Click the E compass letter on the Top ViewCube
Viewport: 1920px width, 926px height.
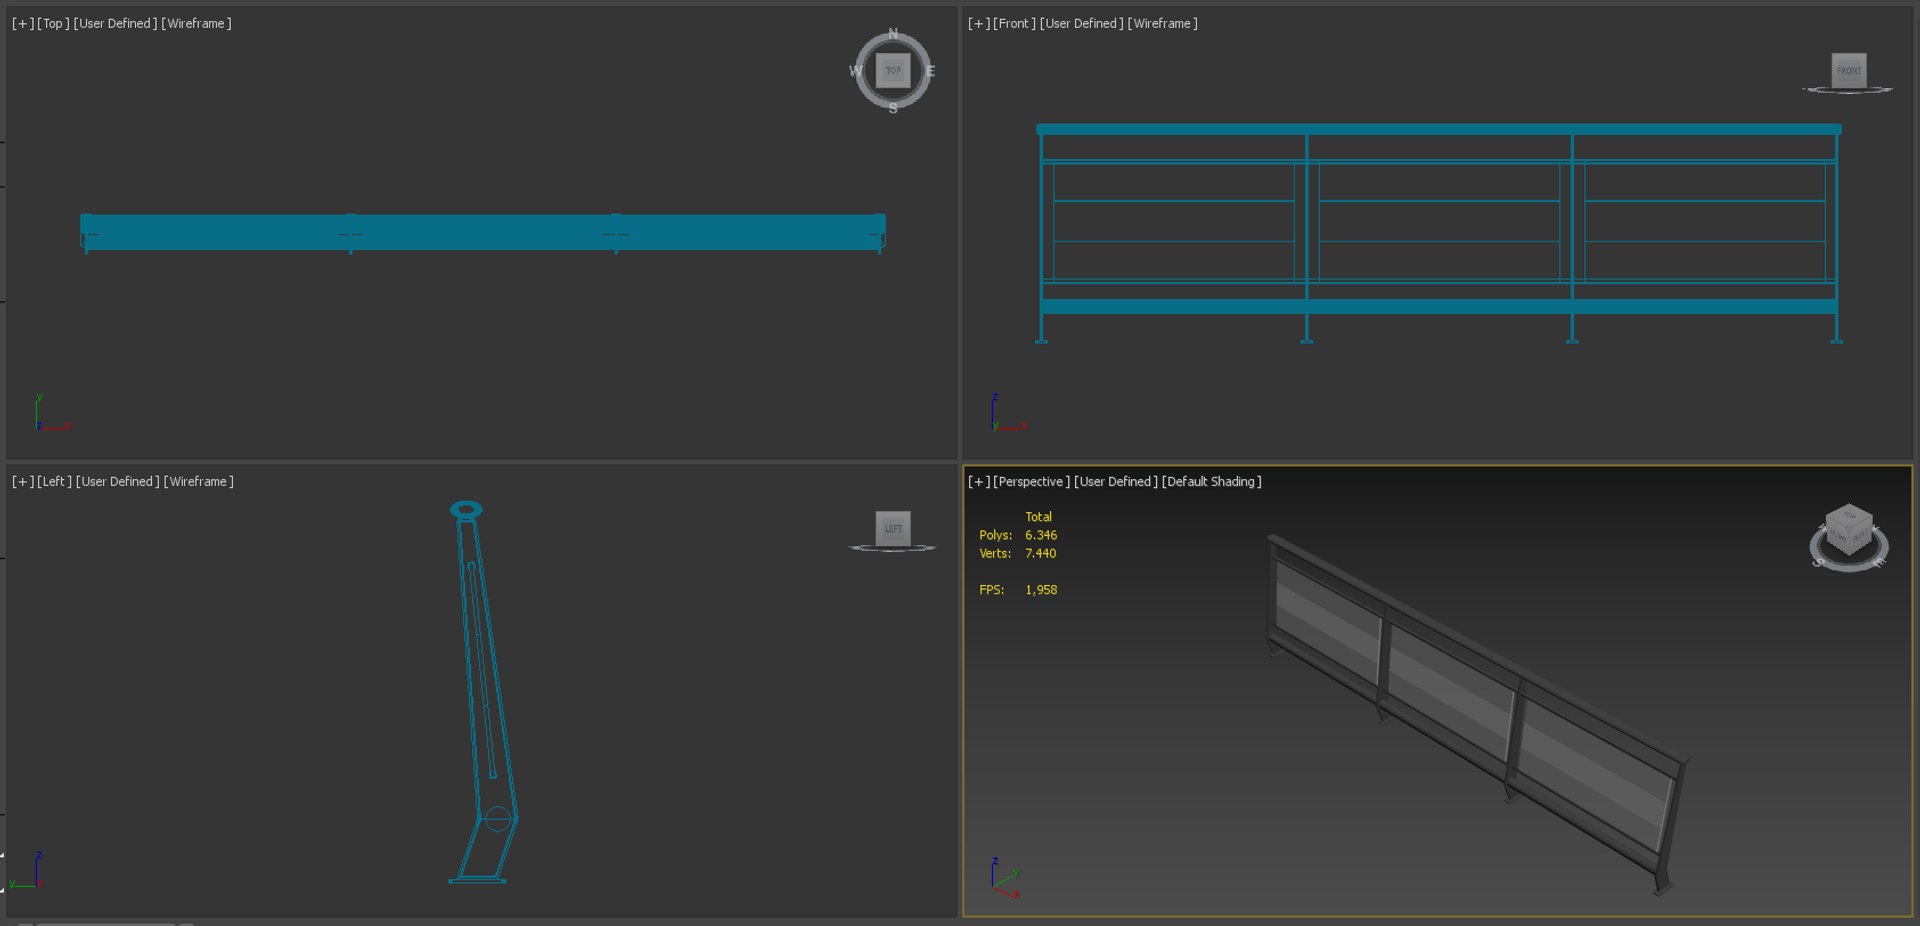pyautogui.click(x=930, y=71)
